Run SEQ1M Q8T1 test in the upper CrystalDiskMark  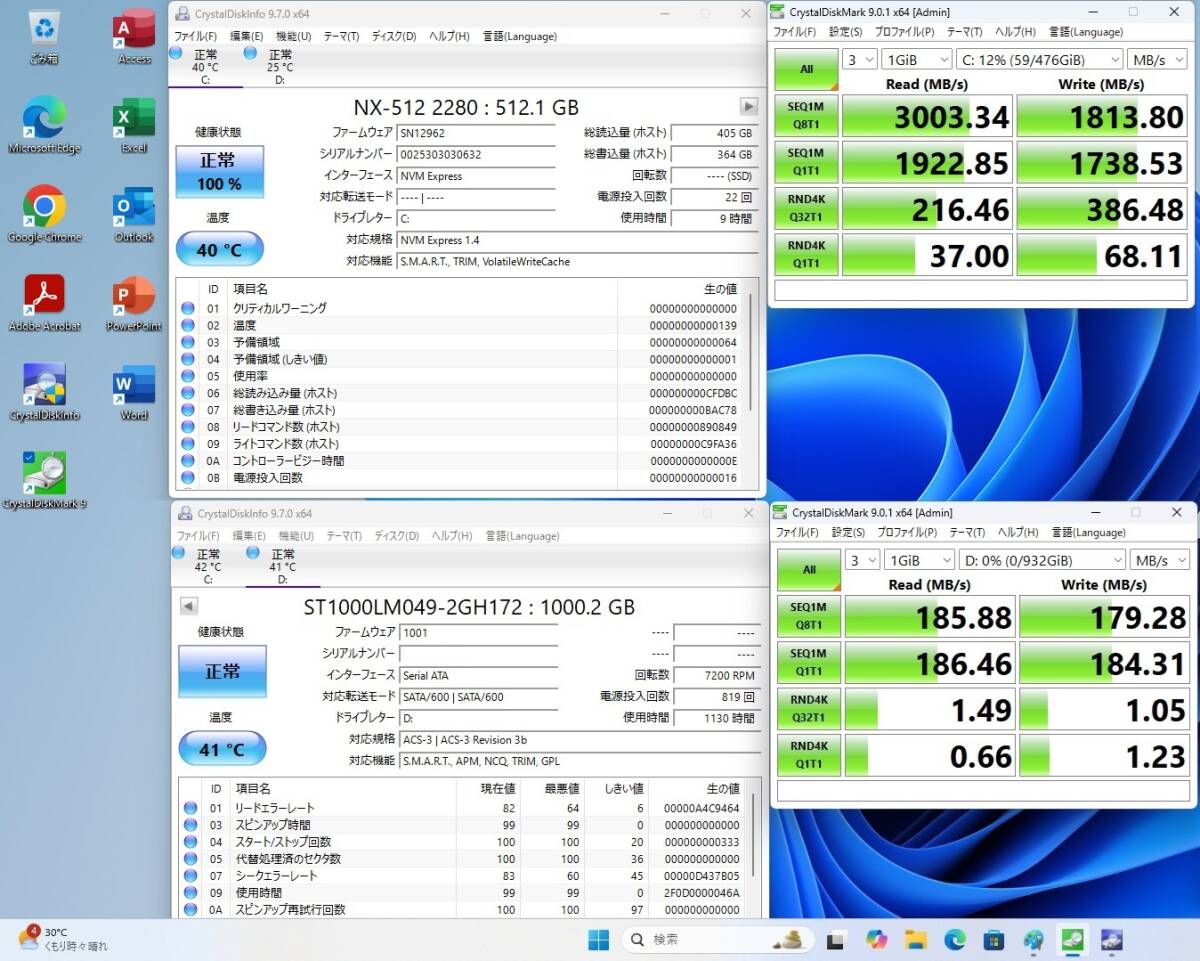(x=806, y=116)
